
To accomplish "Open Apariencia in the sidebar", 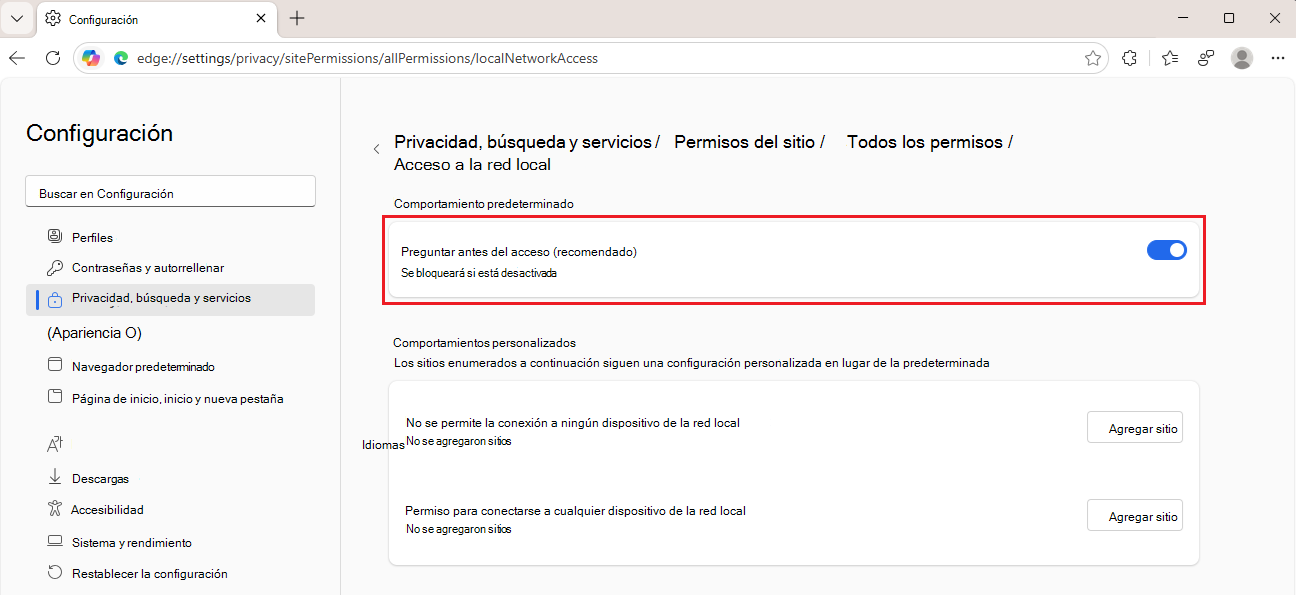I will click(94, 333).
